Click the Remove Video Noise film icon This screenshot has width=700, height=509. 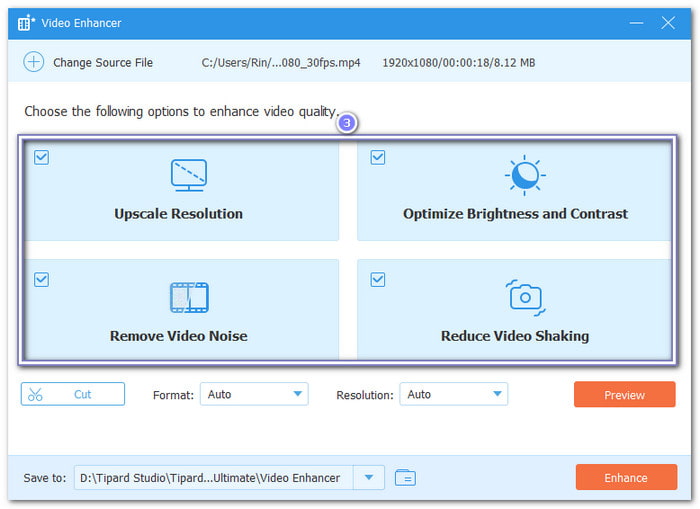coord(189,297)
